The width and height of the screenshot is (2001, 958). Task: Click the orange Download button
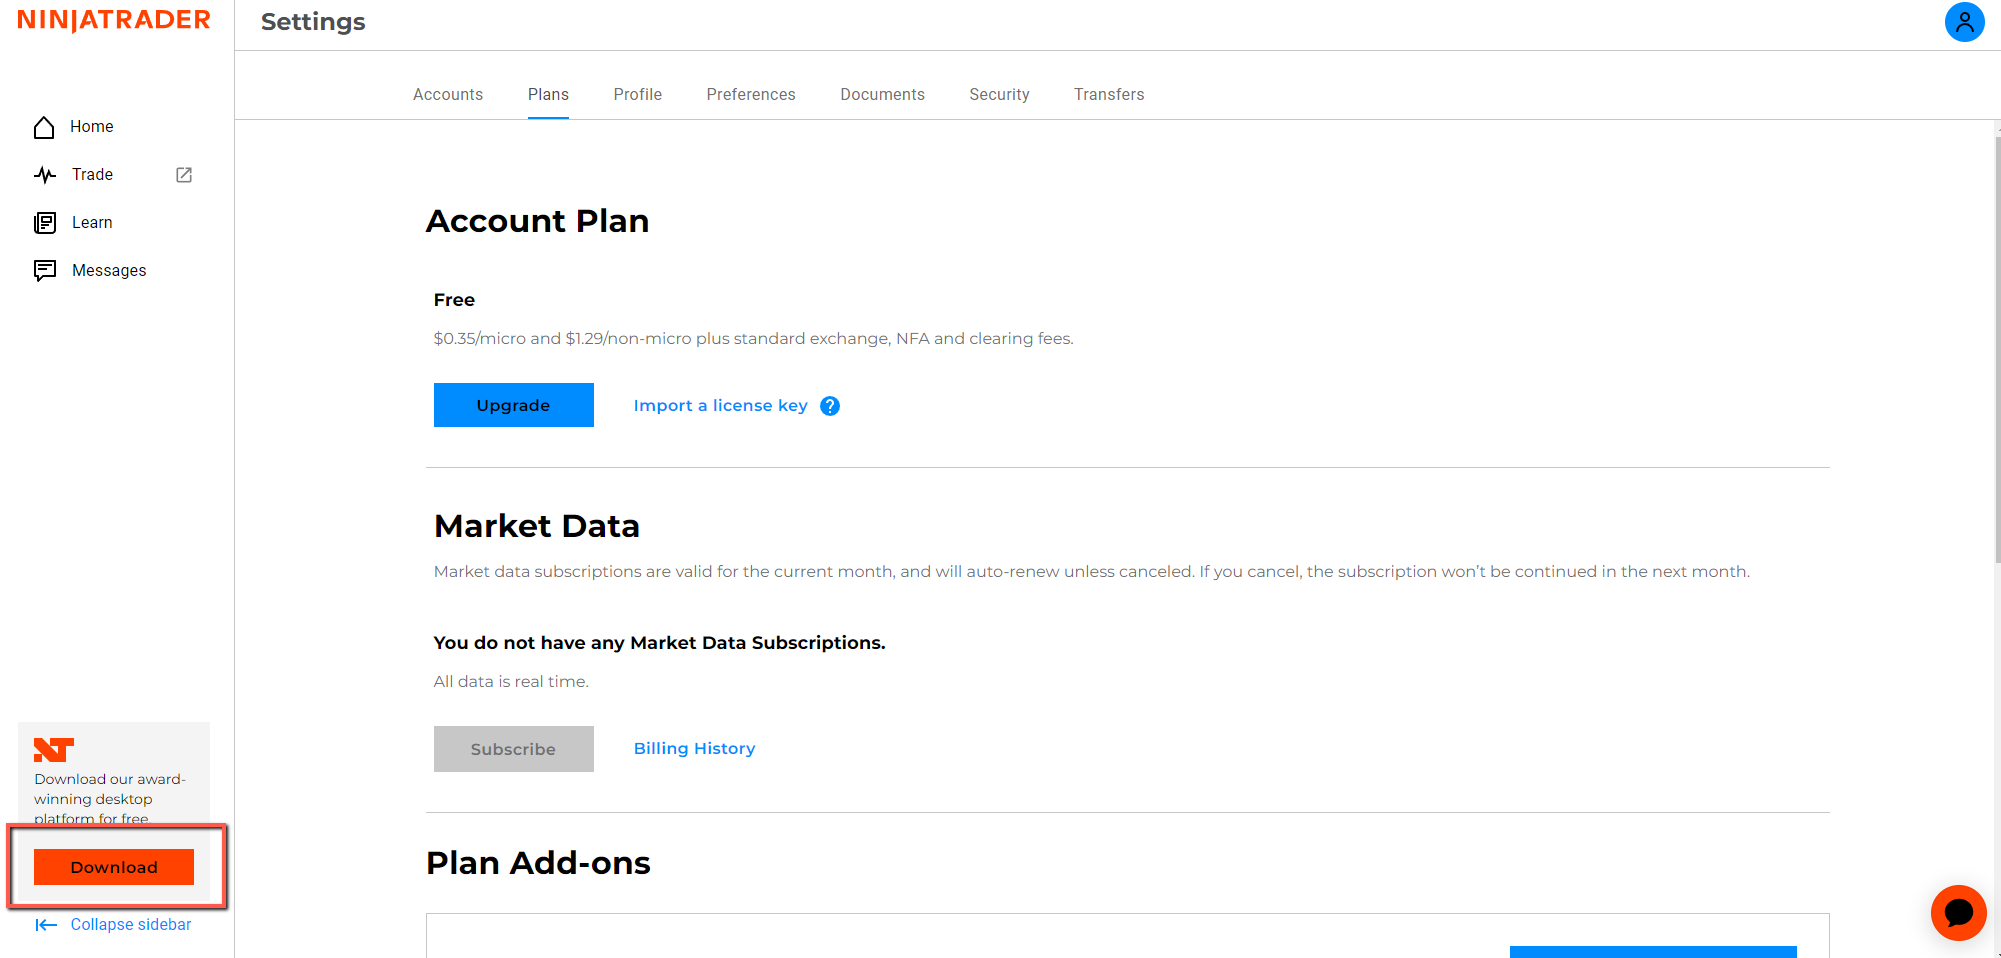pyautogui.click(x=114, y=867)
